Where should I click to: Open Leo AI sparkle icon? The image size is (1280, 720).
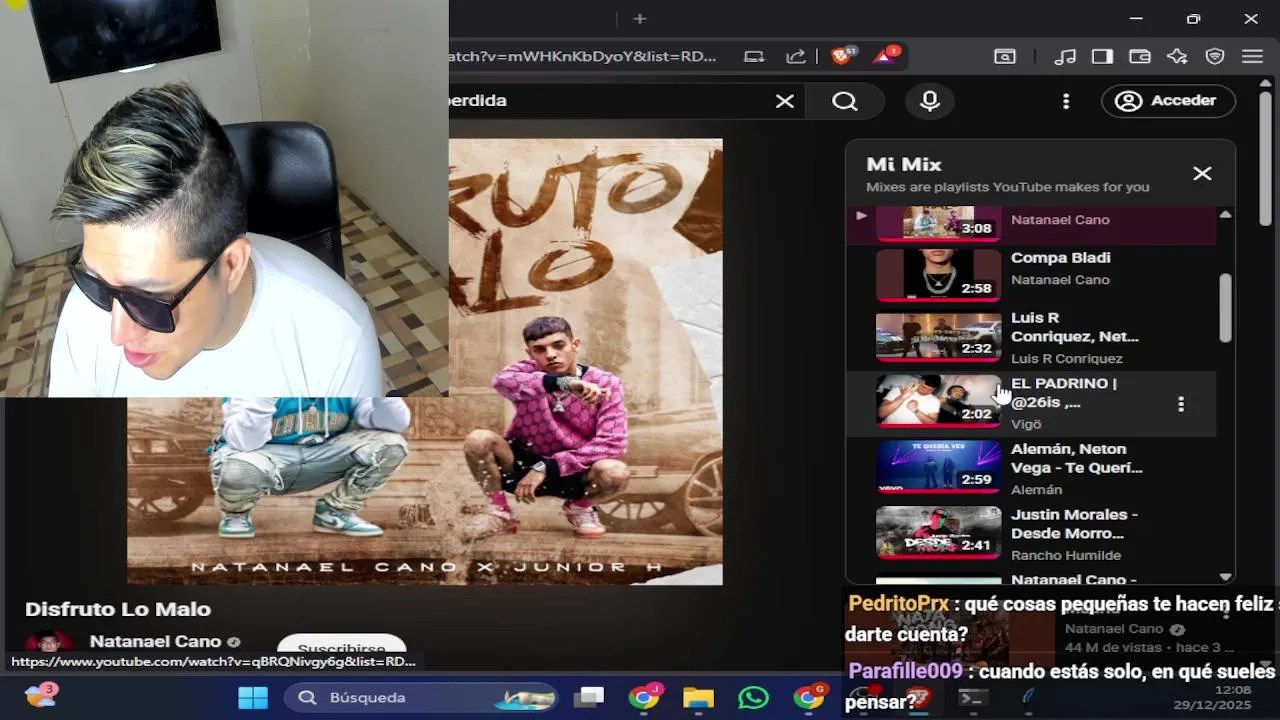1177,56
